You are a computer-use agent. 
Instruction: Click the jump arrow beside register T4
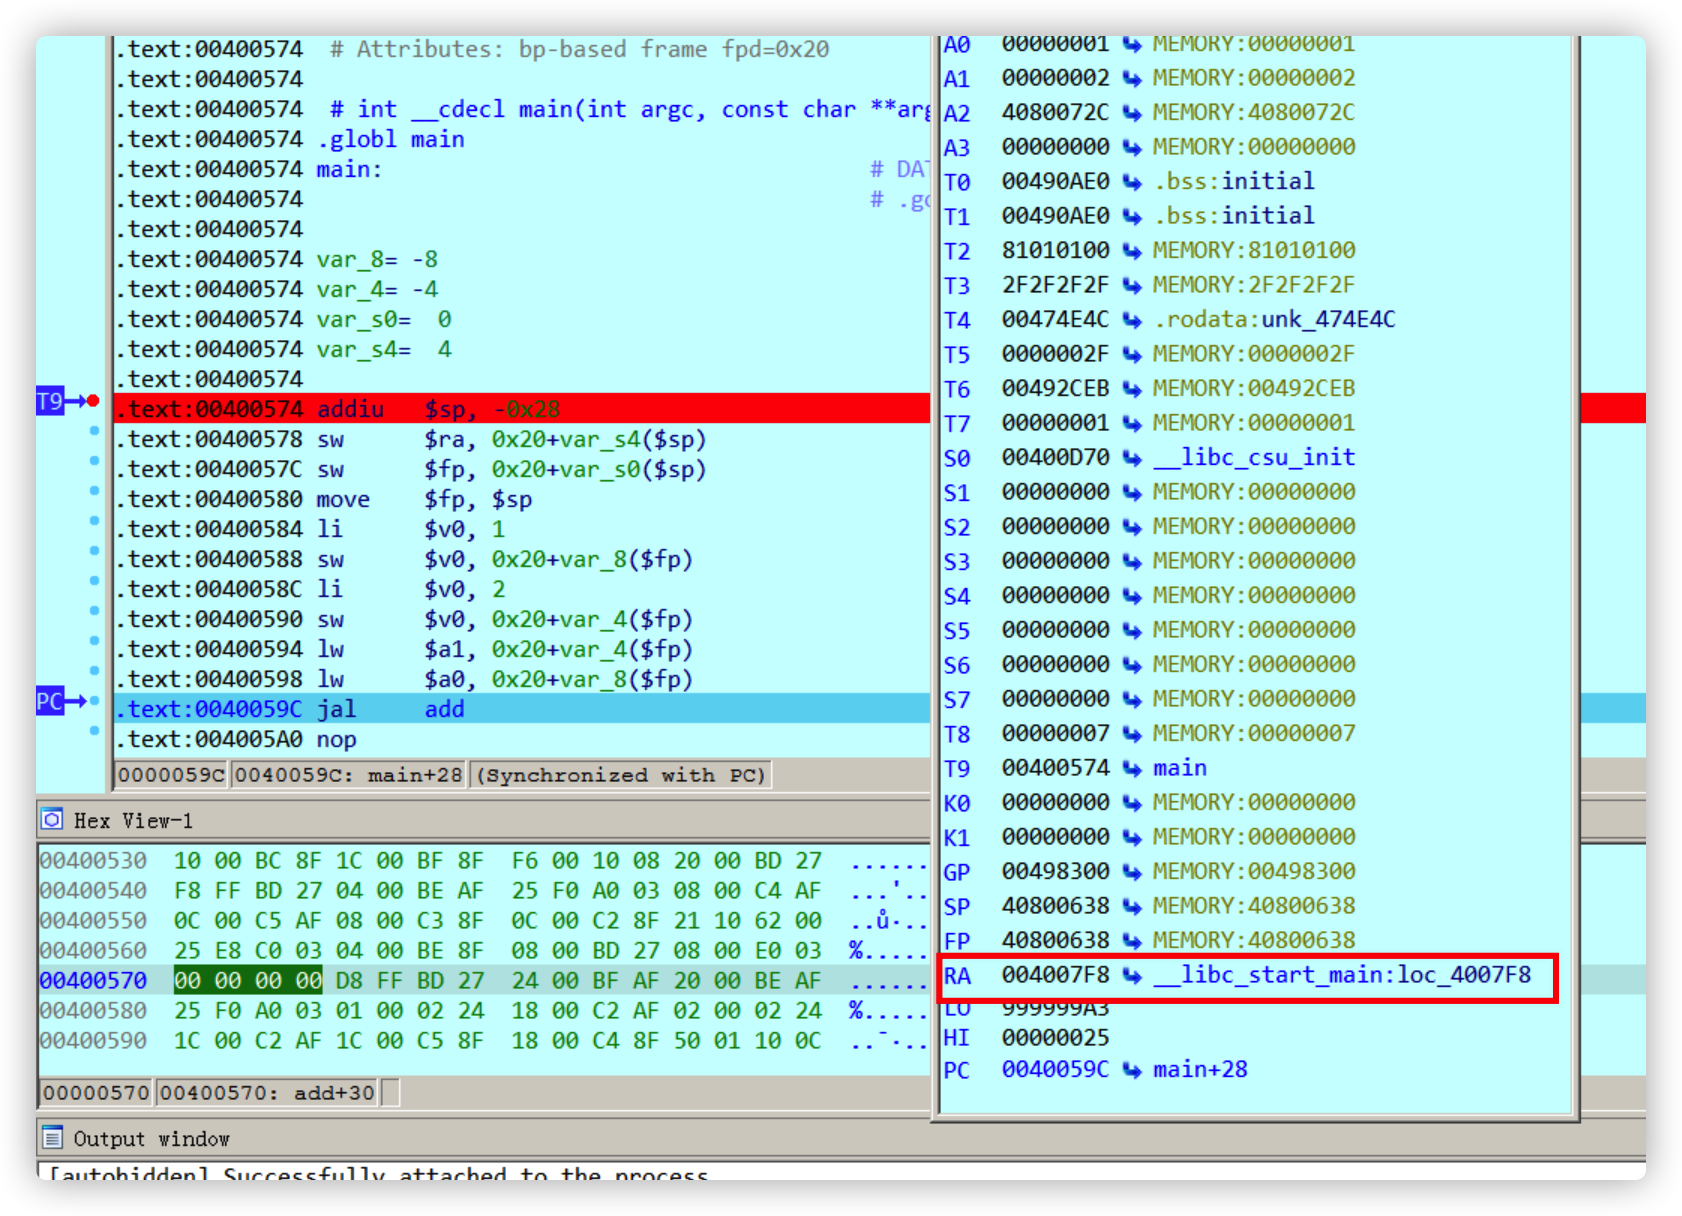1131,320
